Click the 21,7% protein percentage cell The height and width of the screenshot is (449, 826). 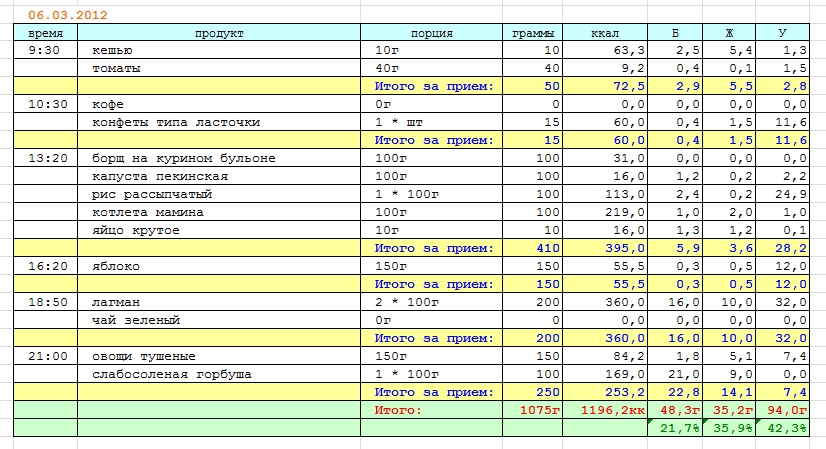675,428
